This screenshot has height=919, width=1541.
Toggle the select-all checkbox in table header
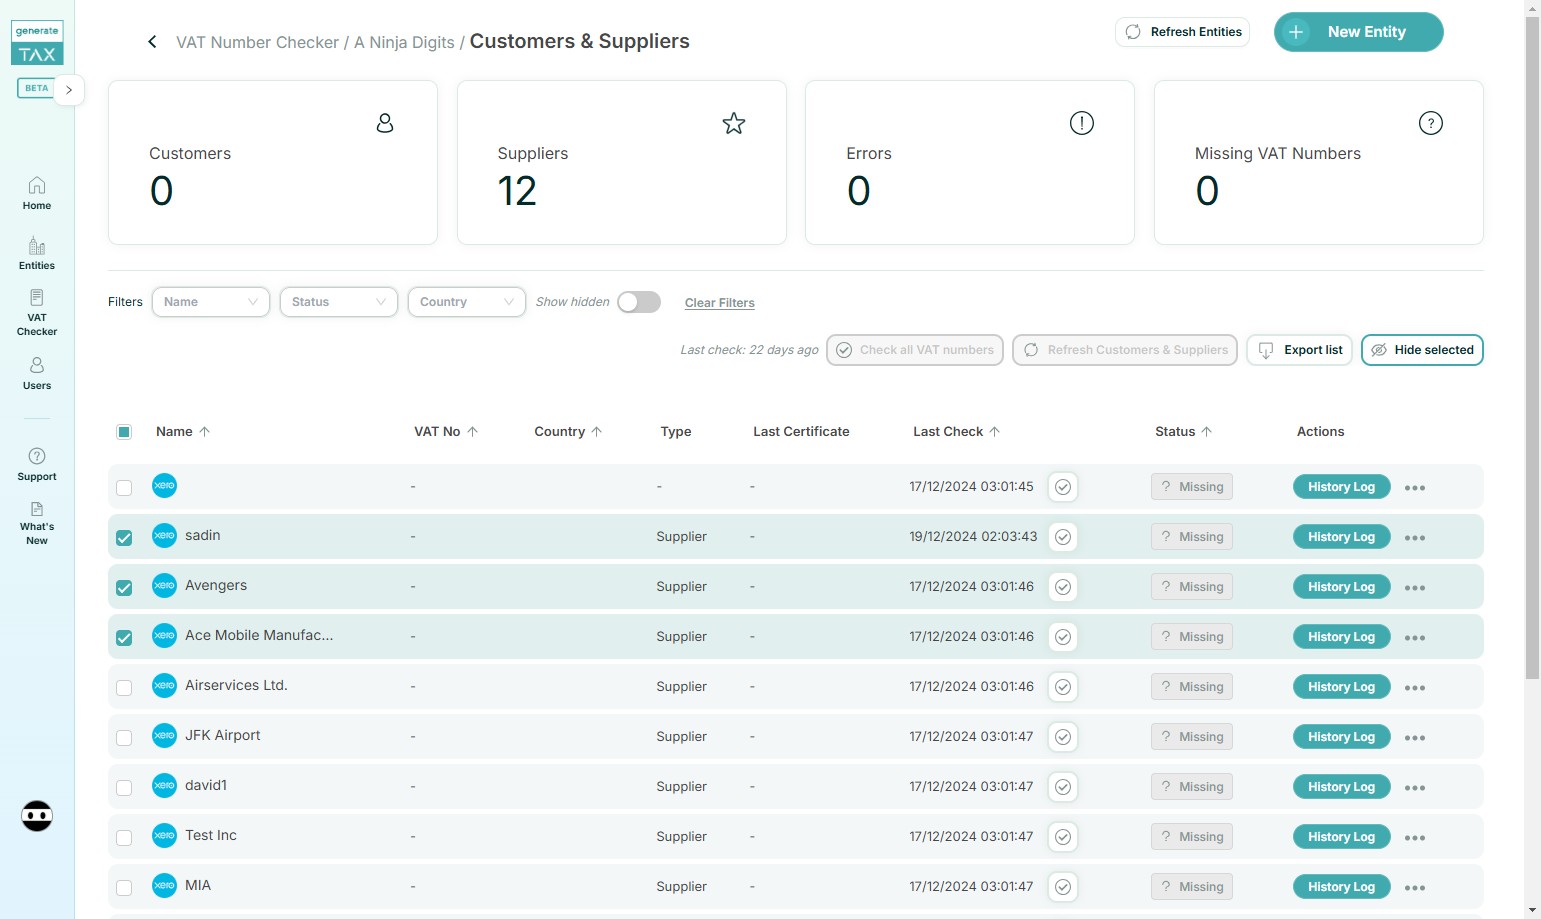coord(124,432)
